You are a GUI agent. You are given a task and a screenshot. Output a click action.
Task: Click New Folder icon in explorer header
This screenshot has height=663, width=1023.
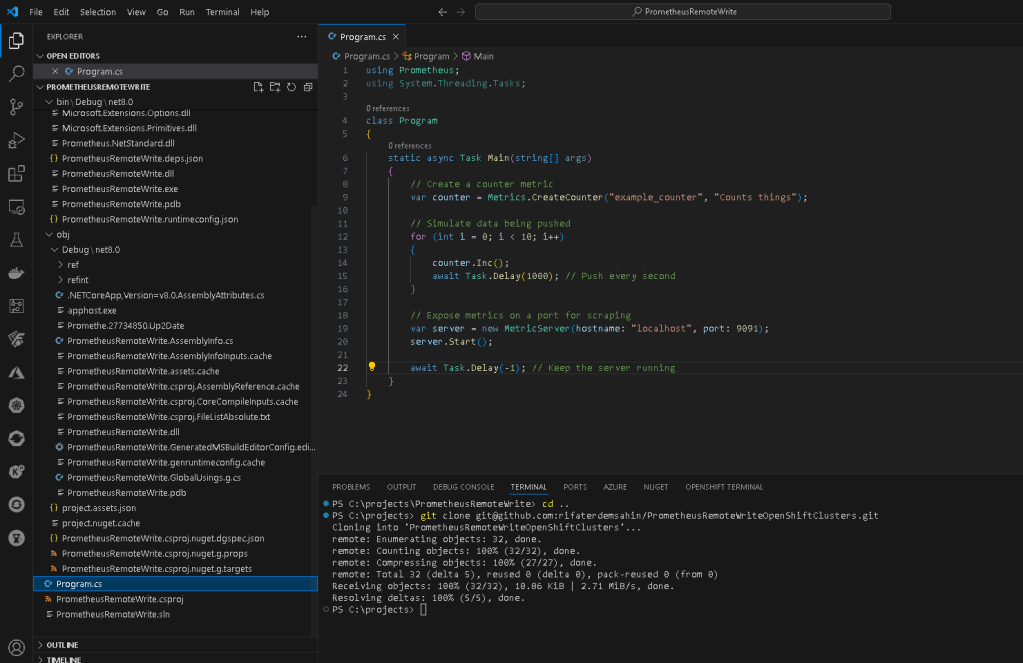[275, 87]
